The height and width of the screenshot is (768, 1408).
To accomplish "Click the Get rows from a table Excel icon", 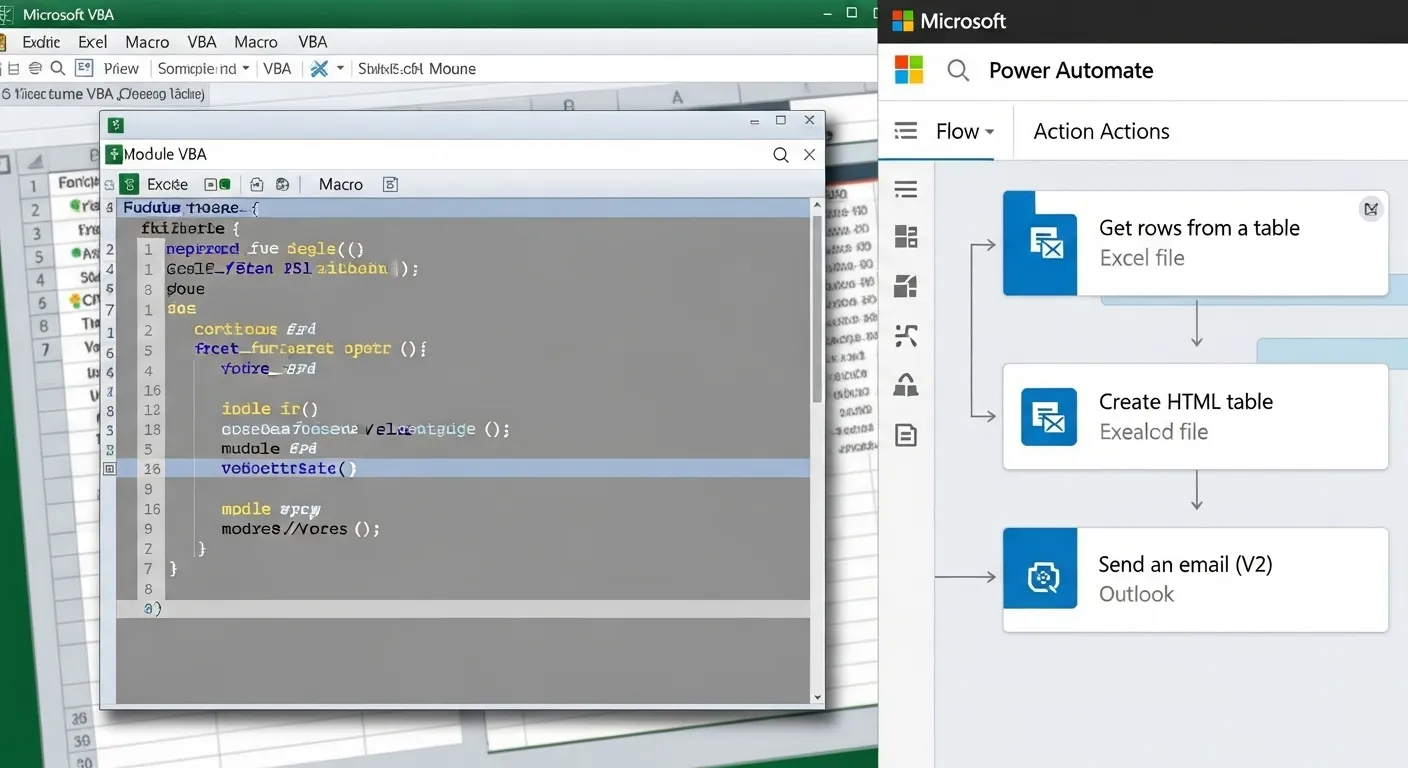I will pos(1041,243).
